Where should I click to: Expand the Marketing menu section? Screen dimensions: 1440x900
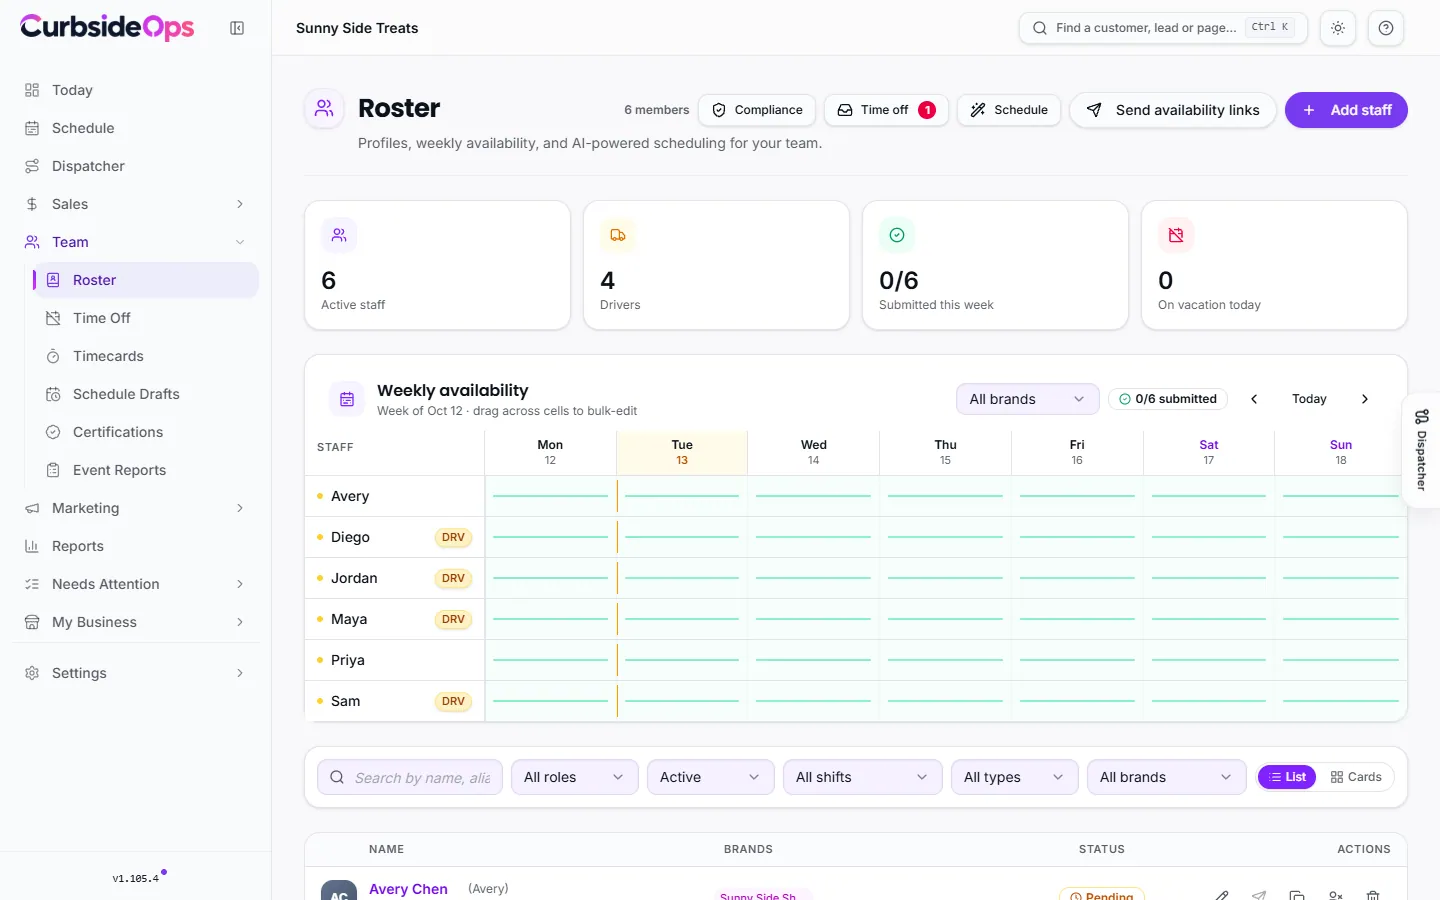coord(135,508)
